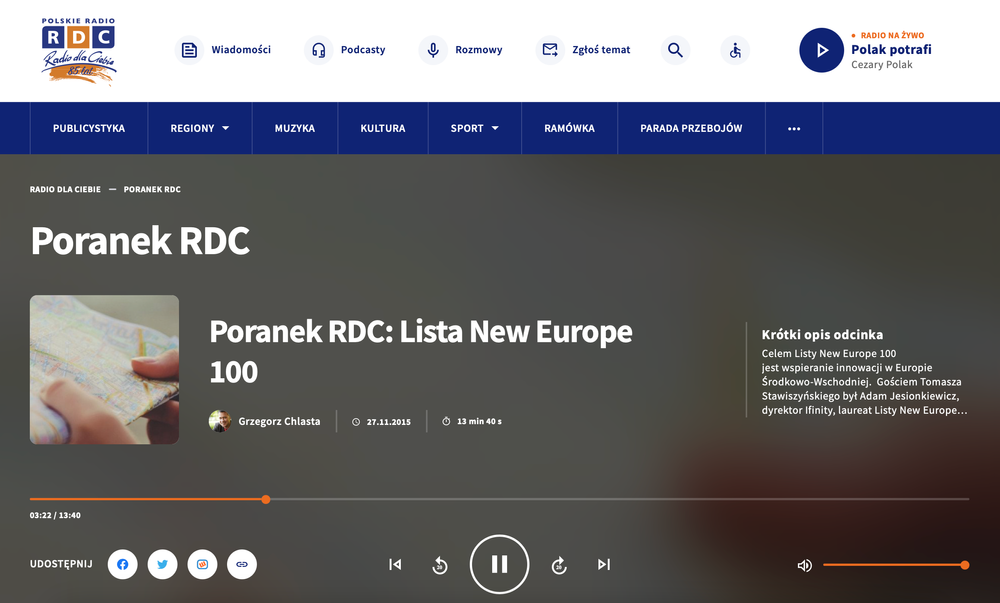Open the Podcasty section
This screenshot has height=603, width=1000.
[x=345, y=50]
